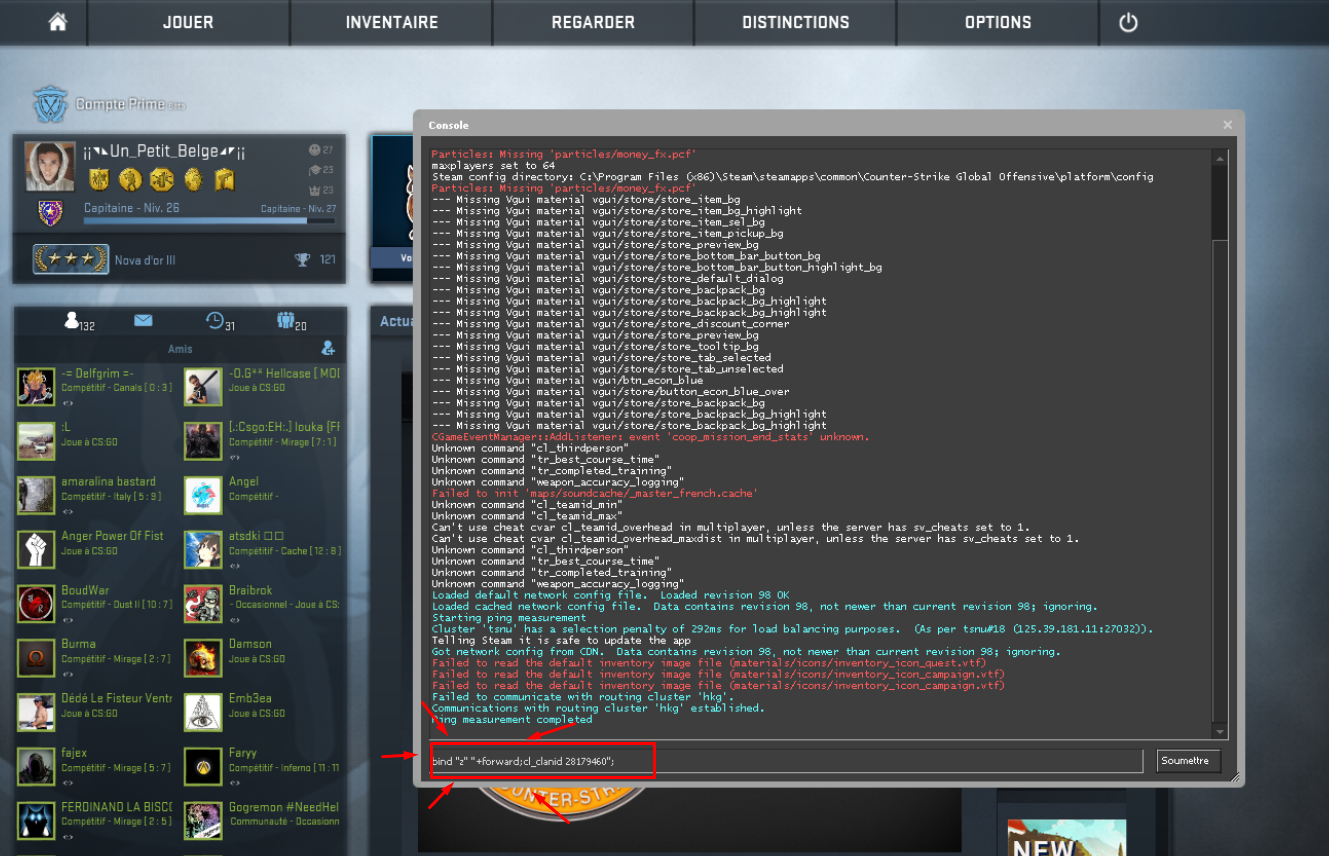Click the 'Steam config directory' console line
1329x856 pixels.
[x=792, y=176]
